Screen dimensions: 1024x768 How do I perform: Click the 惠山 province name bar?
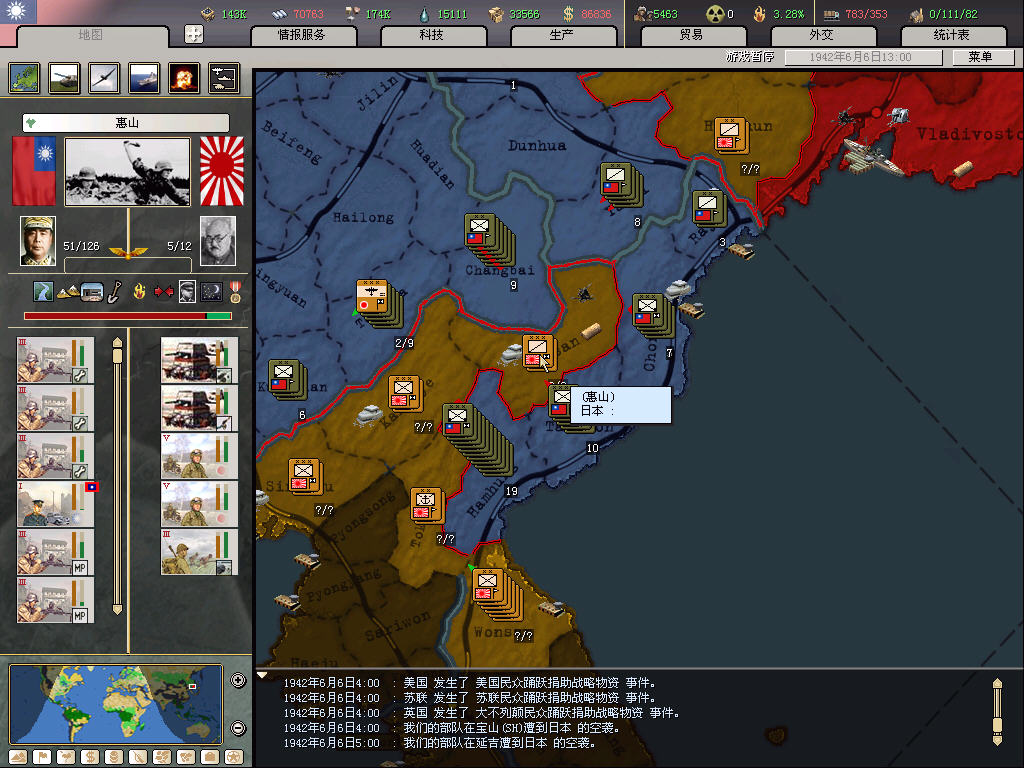(126, 123)
